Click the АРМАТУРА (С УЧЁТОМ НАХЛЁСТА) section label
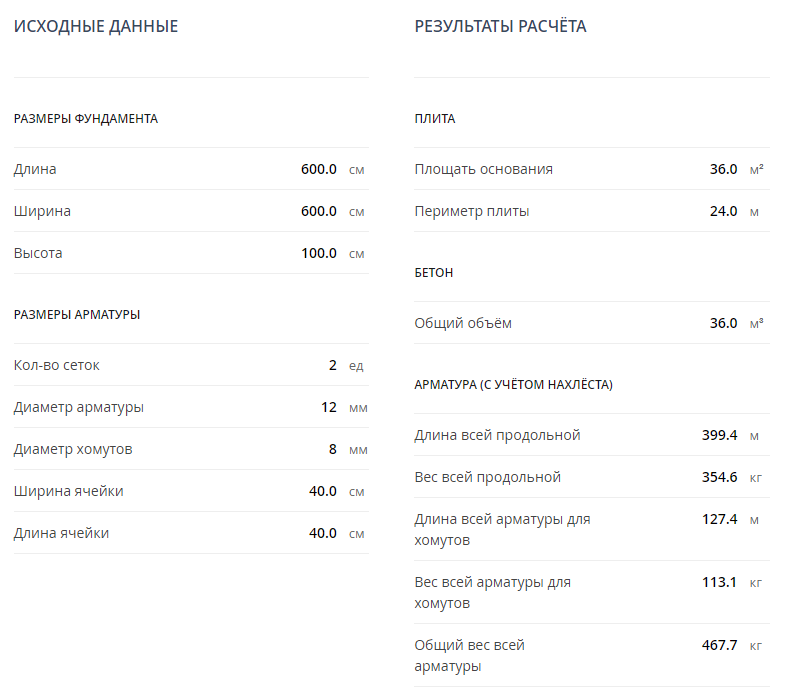 pyautogui.click(x=513, y=384)
